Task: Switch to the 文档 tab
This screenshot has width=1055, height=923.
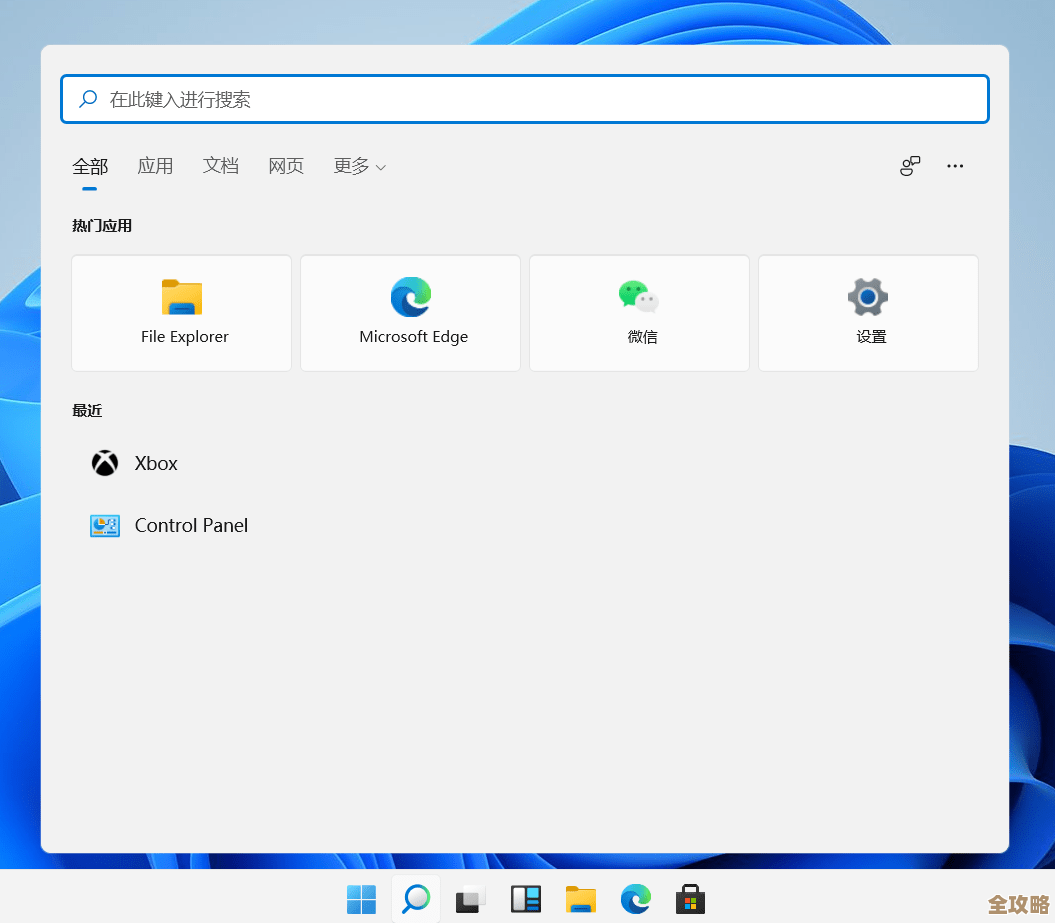Action: pyautogui.click(x=221, y=165)
